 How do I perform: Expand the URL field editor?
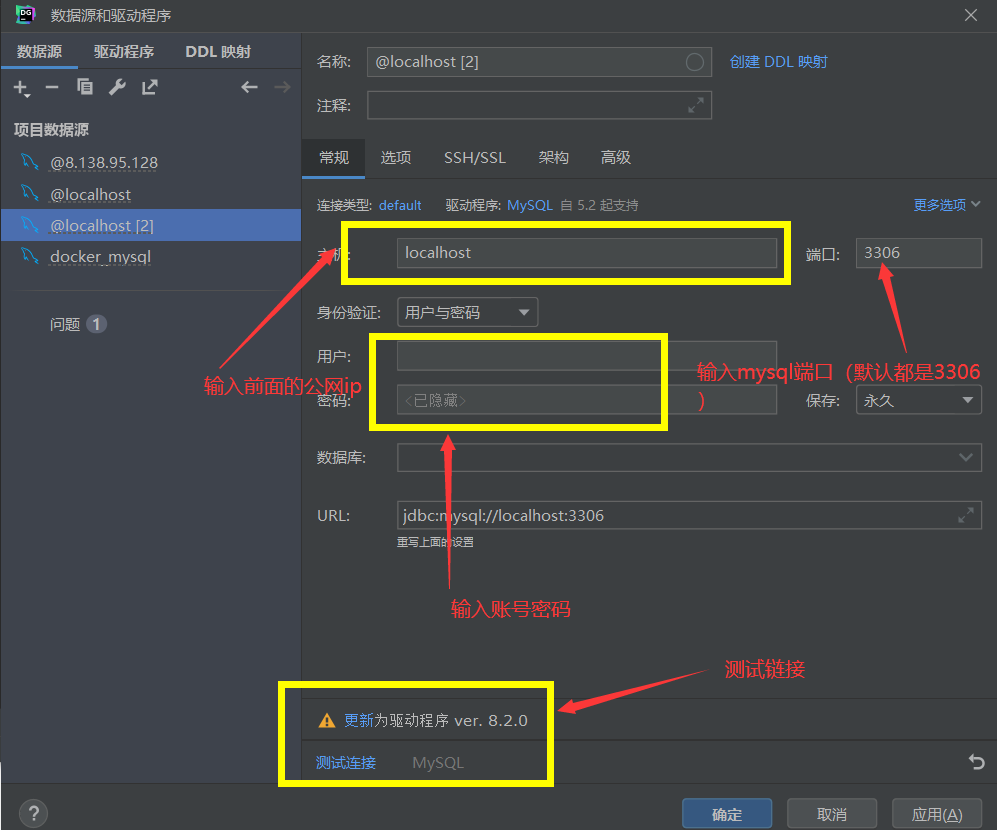966,515
